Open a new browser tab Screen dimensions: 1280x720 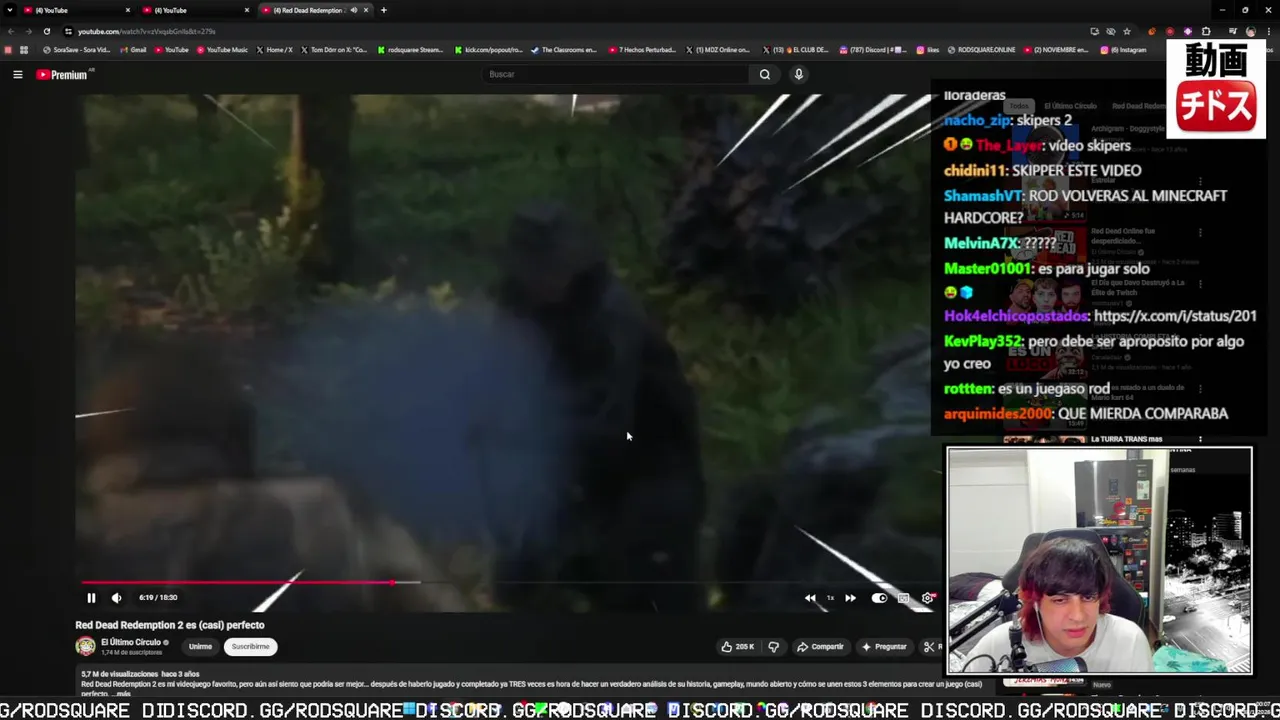point(383,10)
